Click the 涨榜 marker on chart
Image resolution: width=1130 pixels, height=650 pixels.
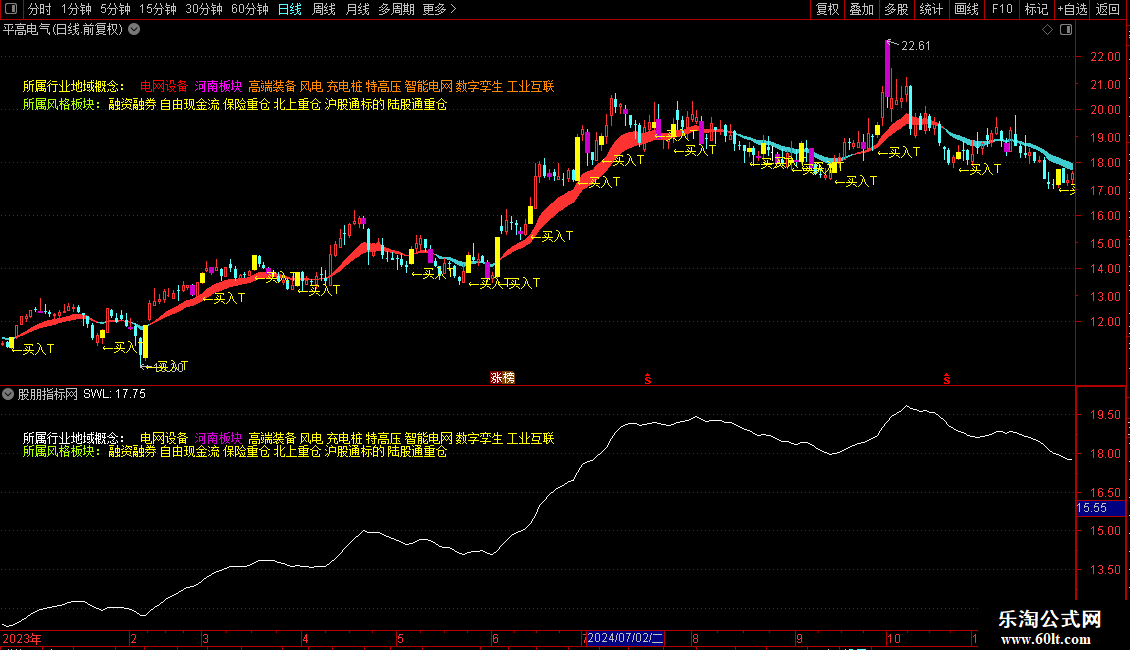point(502,378)
